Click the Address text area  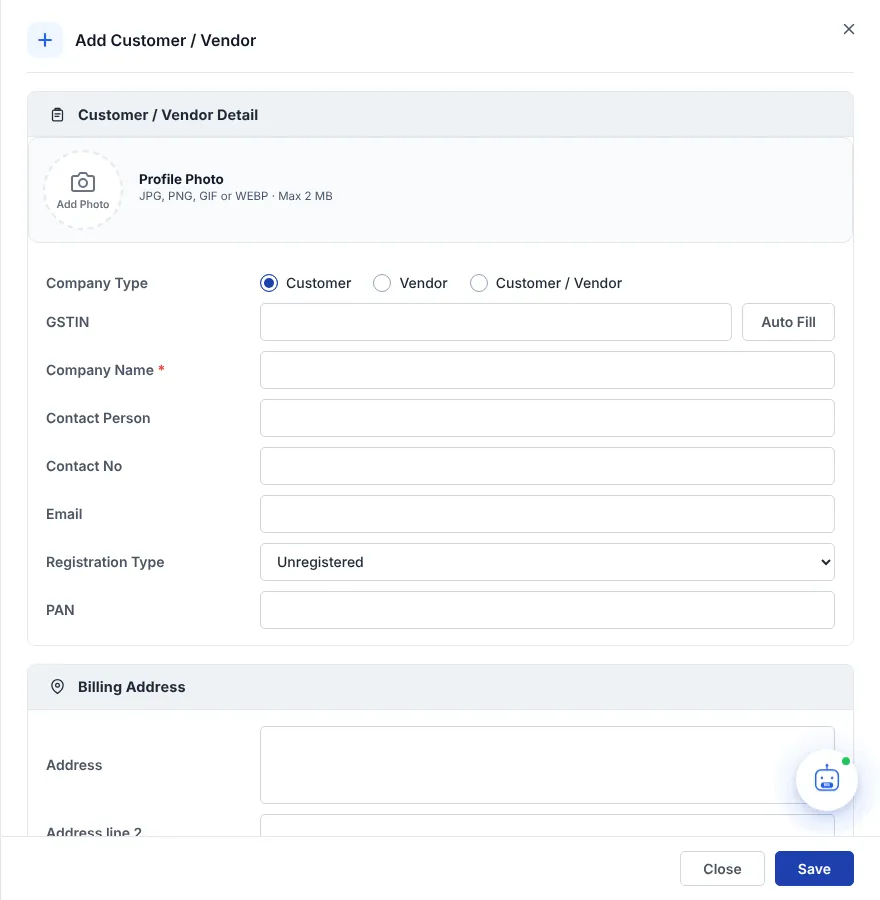tap(547, 765)
